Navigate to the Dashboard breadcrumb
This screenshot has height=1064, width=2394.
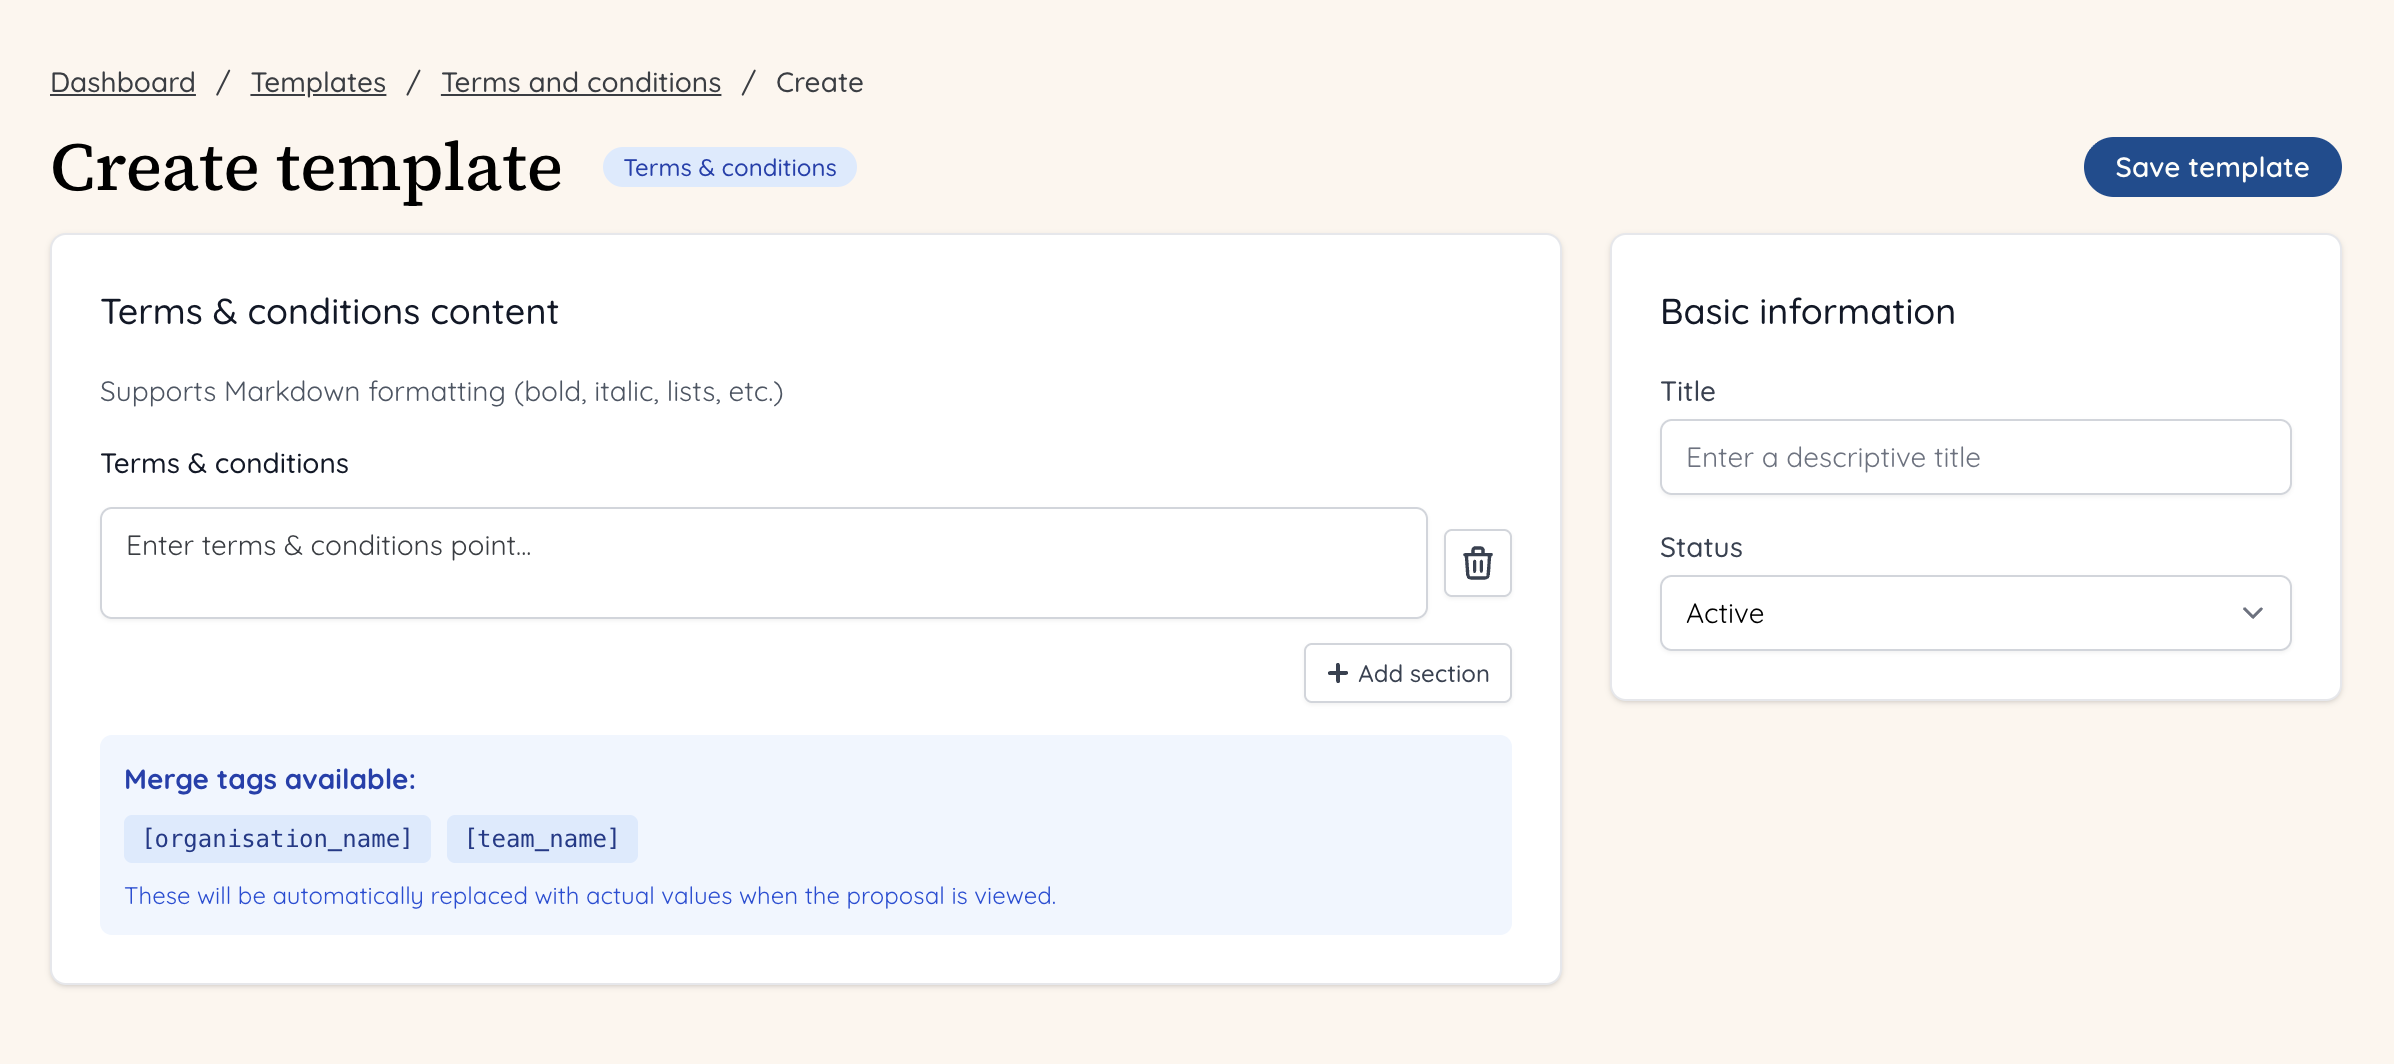pyautogui.click(x=122, y=82)
